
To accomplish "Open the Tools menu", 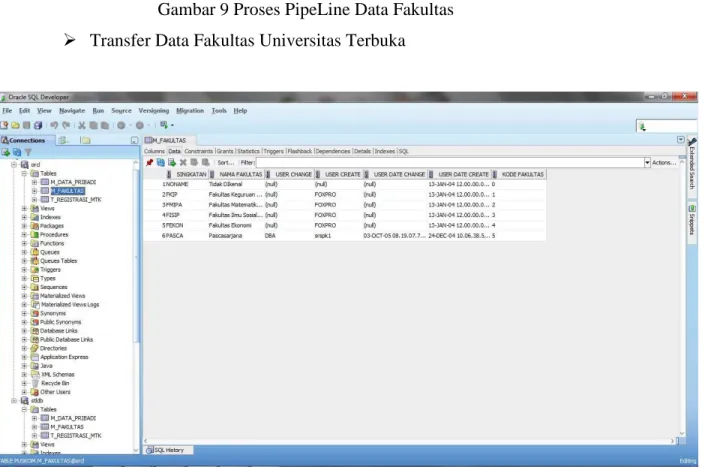I will 219,111.
